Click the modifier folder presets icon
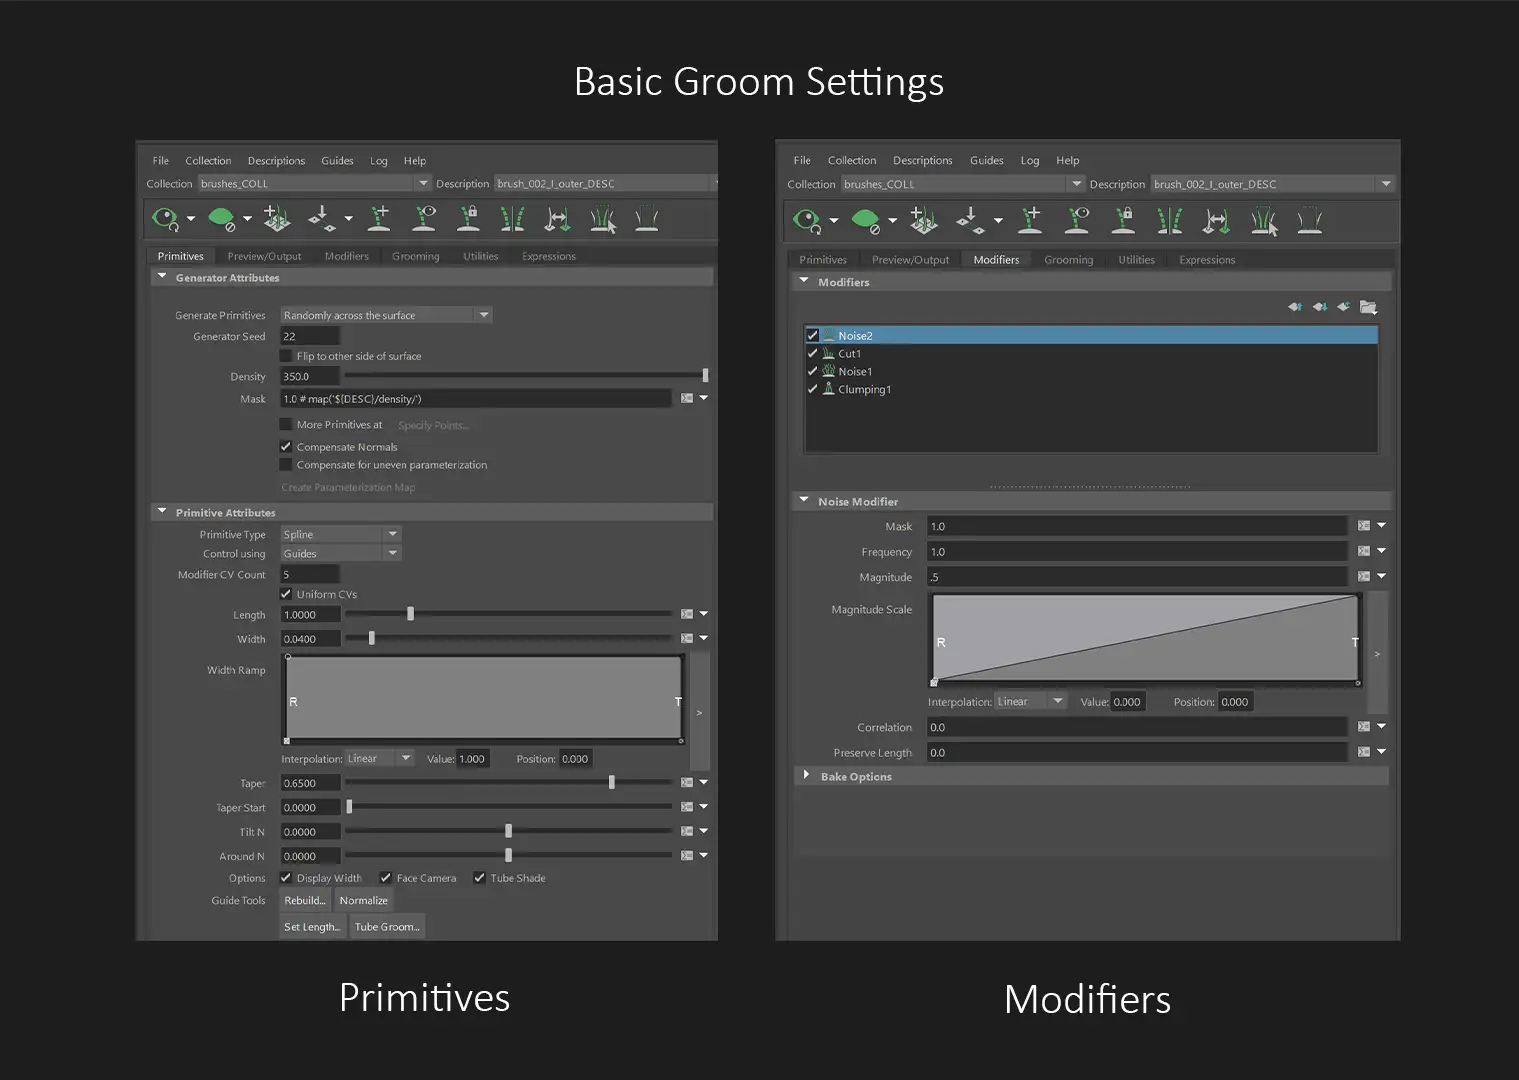This screenshot has width=1519, height=1080. tap(1369, 307)
